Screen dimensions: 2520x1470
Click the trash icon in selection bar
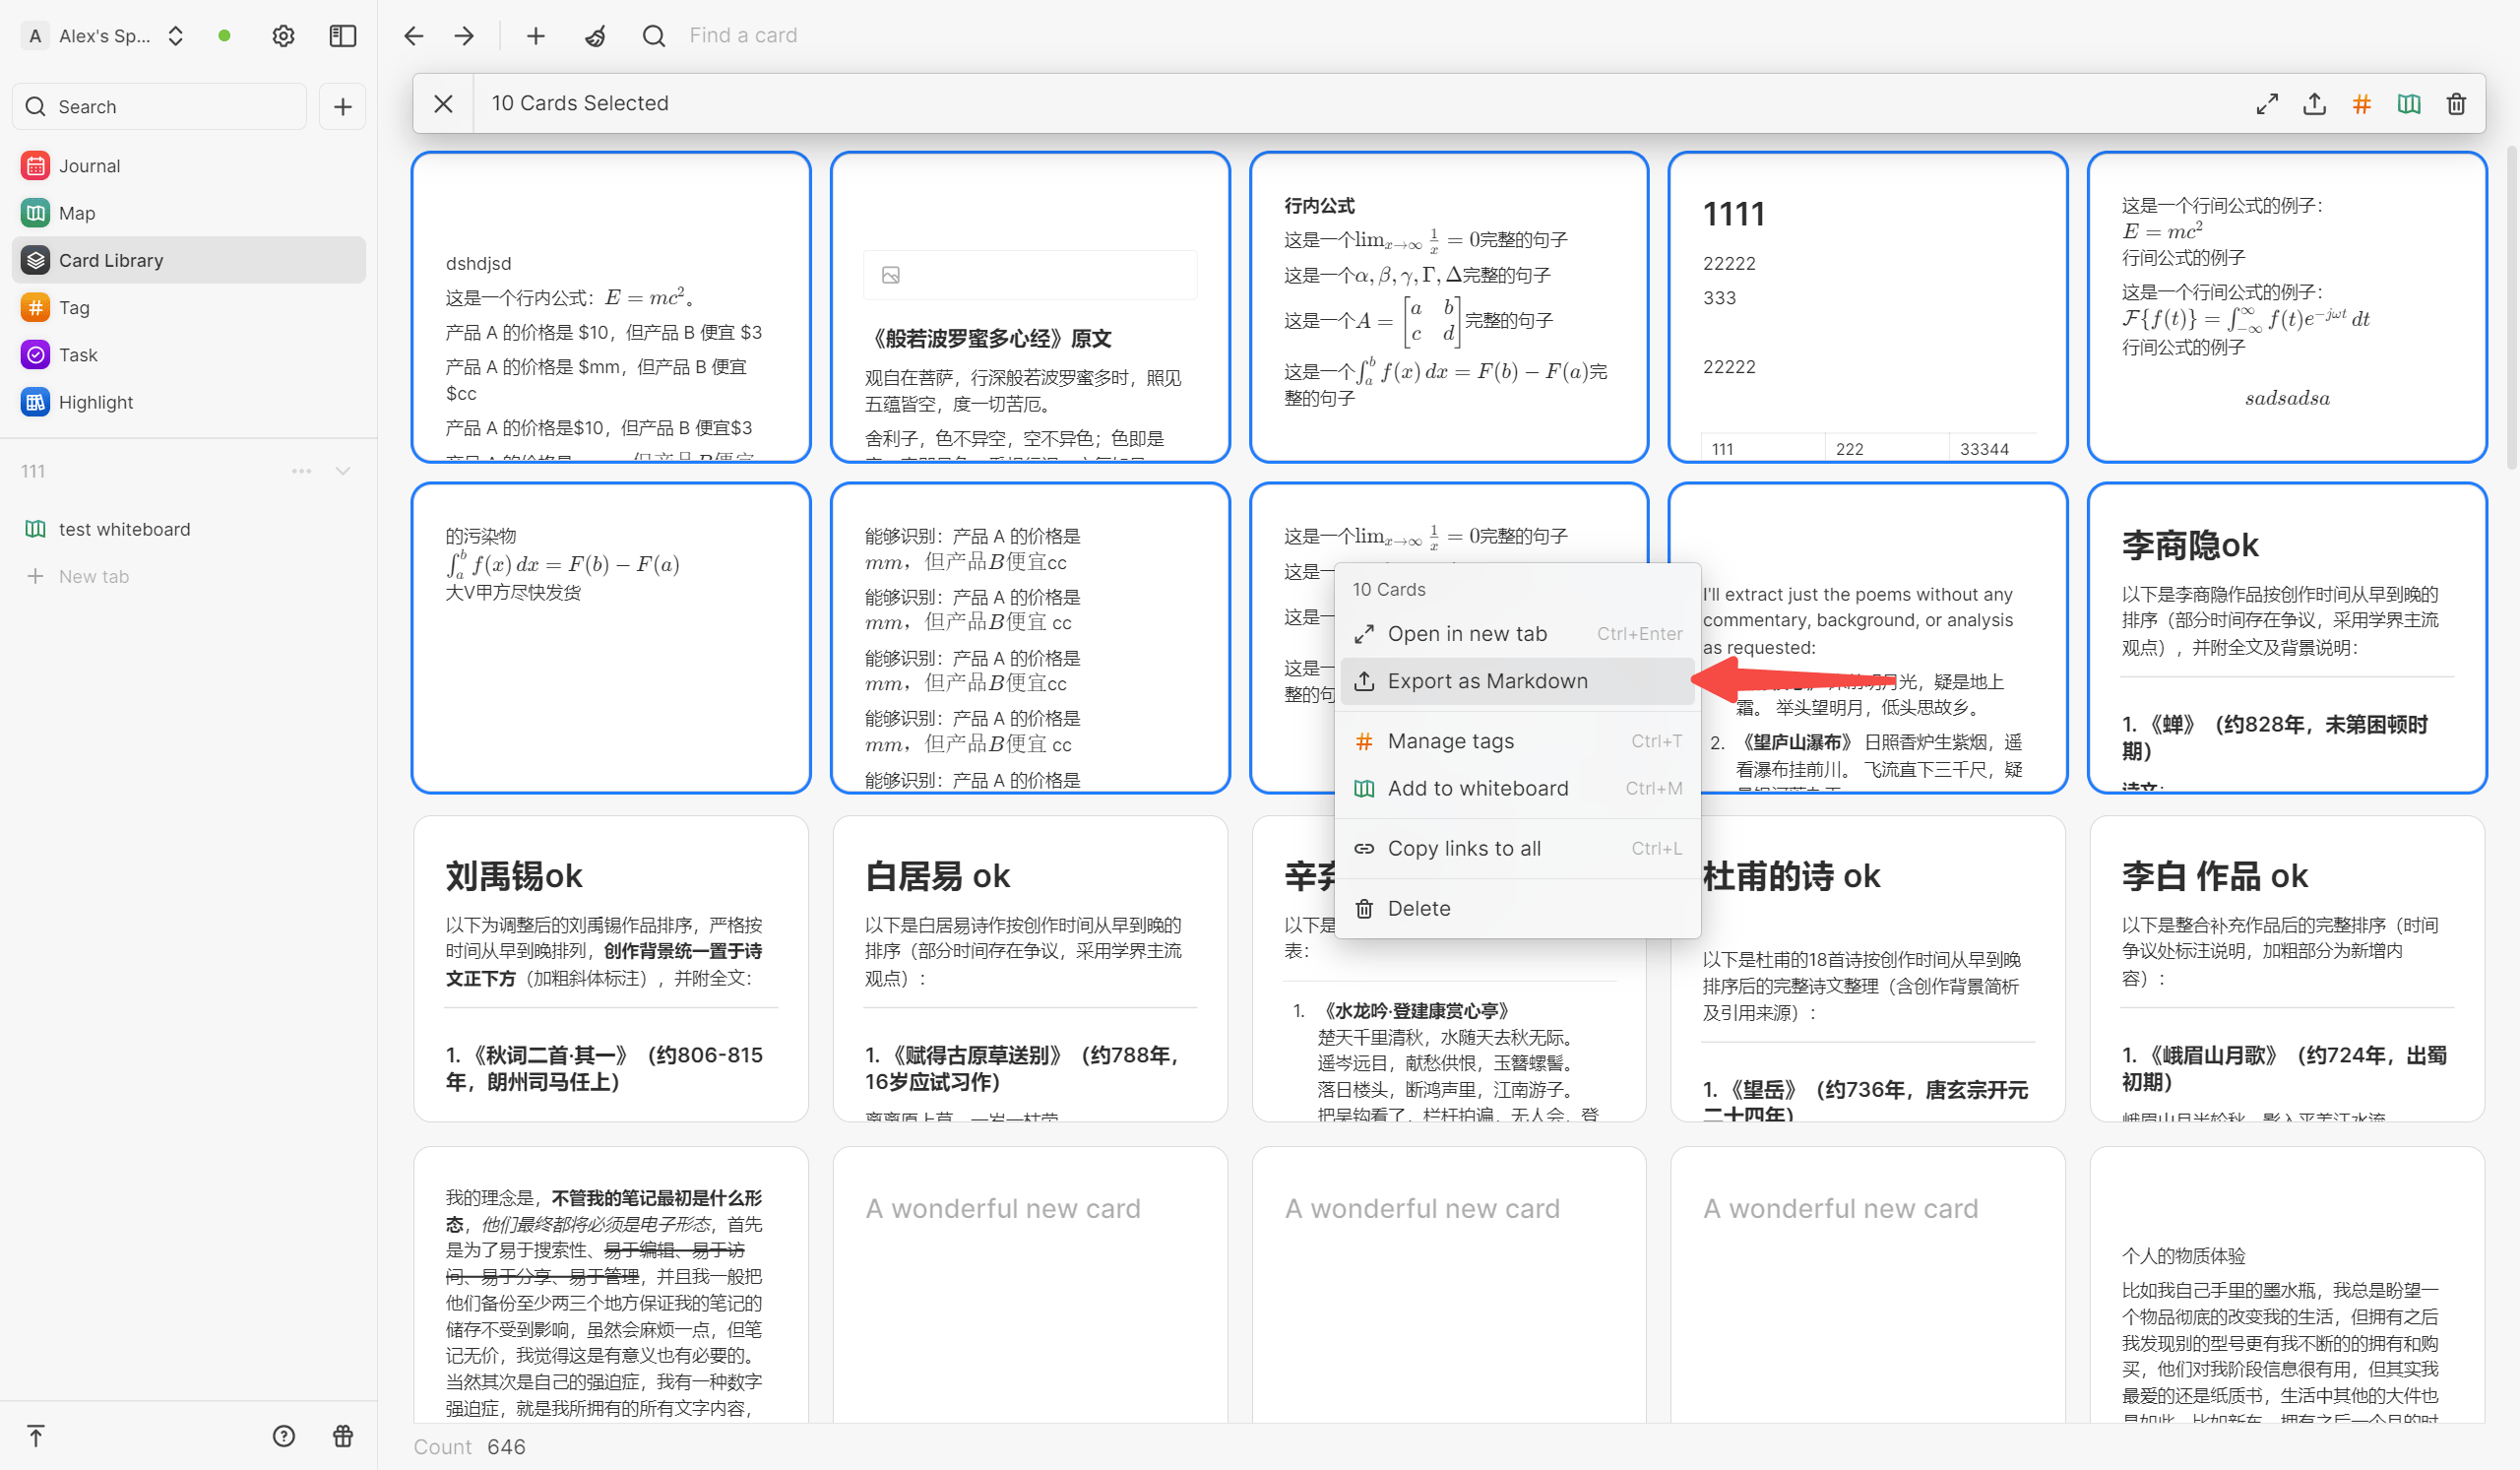click(x=2456, y=103)
